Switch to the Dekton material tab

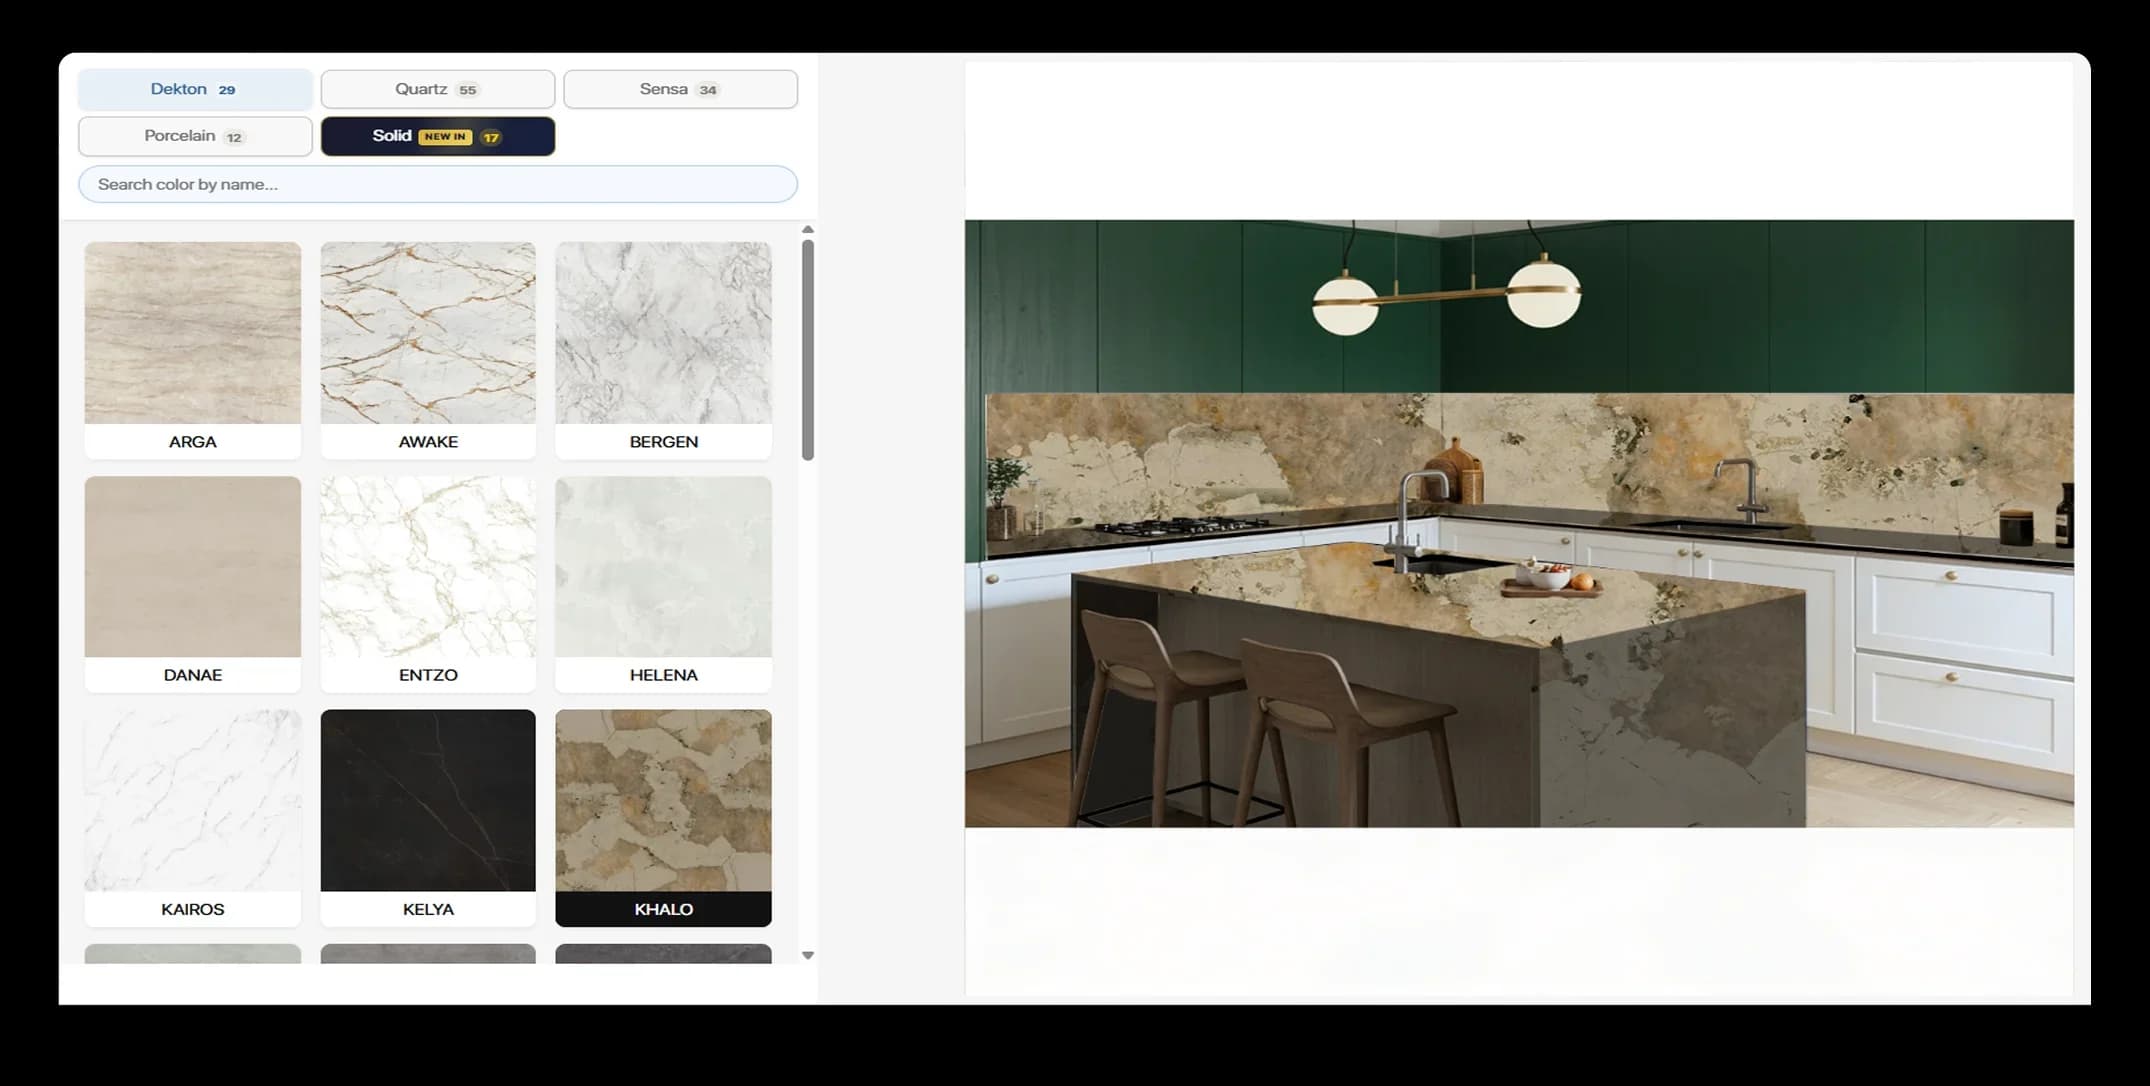(x=195, y=89)
